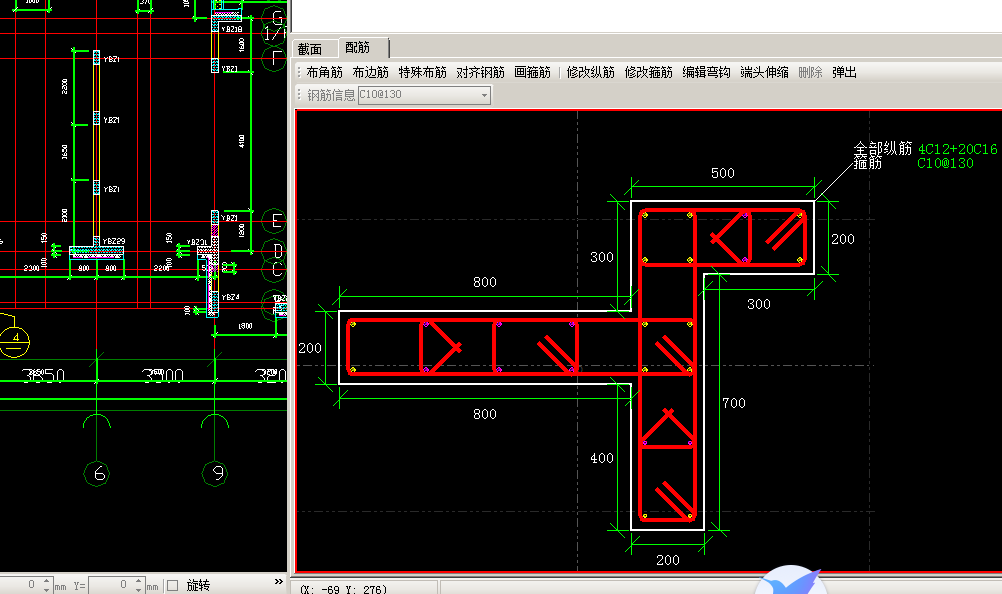Viewport: 1002px width, 594px height.
Task: Click the toolbar grip handle before 布角筋
Action: [x=299, y=72]
